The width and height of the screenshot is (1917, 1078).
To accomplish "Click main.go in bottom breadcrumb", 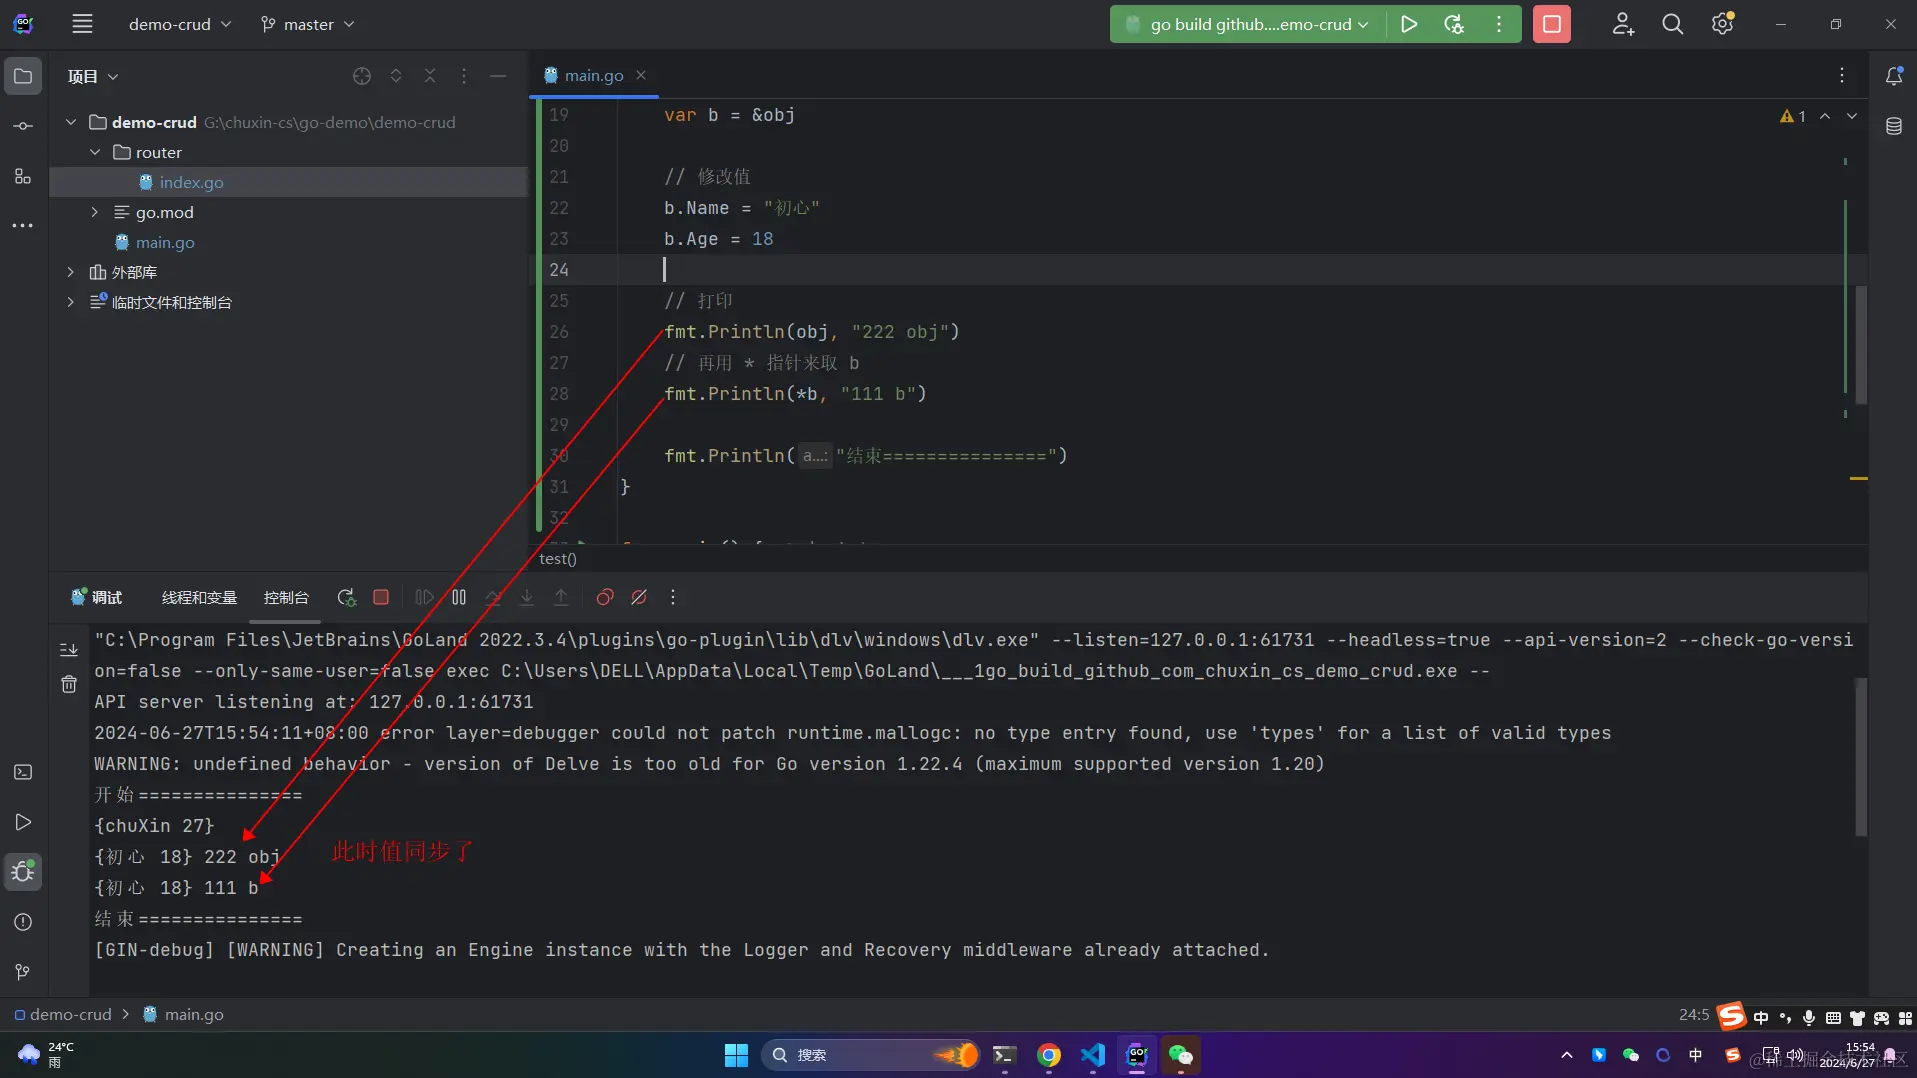I will (184, 1014).
